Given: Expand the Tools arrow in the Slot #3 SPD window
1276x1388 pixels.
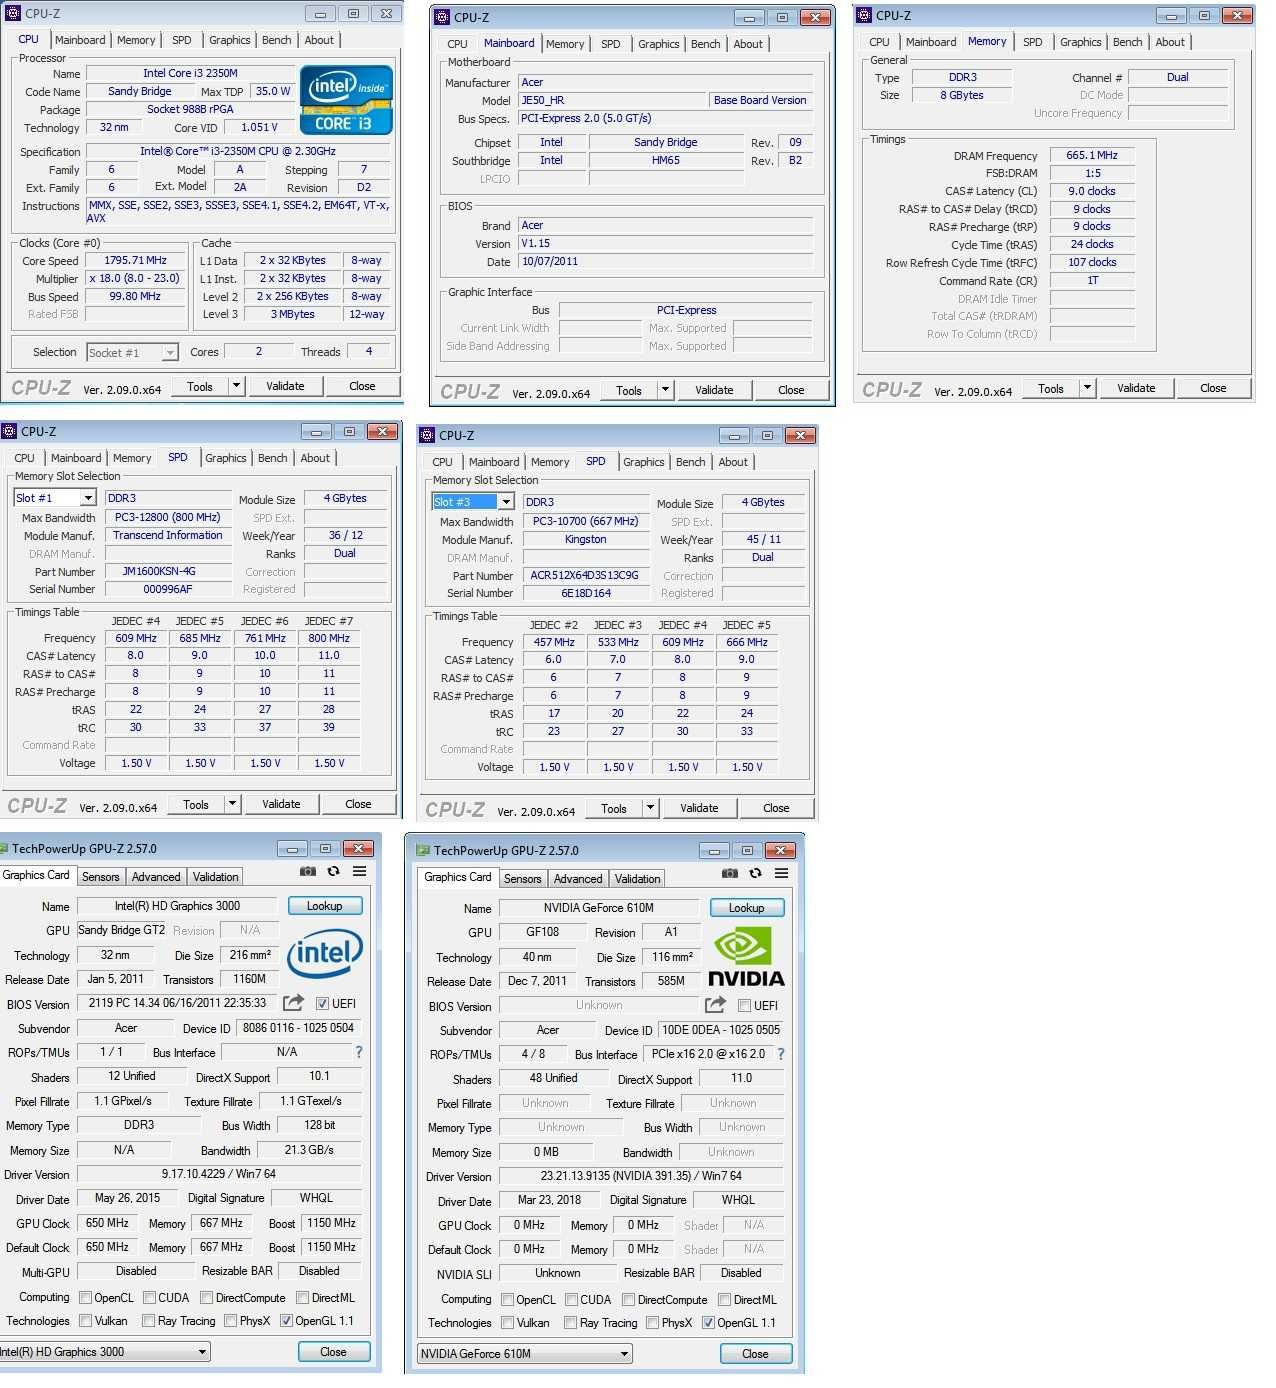Looking at the screenshot, I should point(650,808).
